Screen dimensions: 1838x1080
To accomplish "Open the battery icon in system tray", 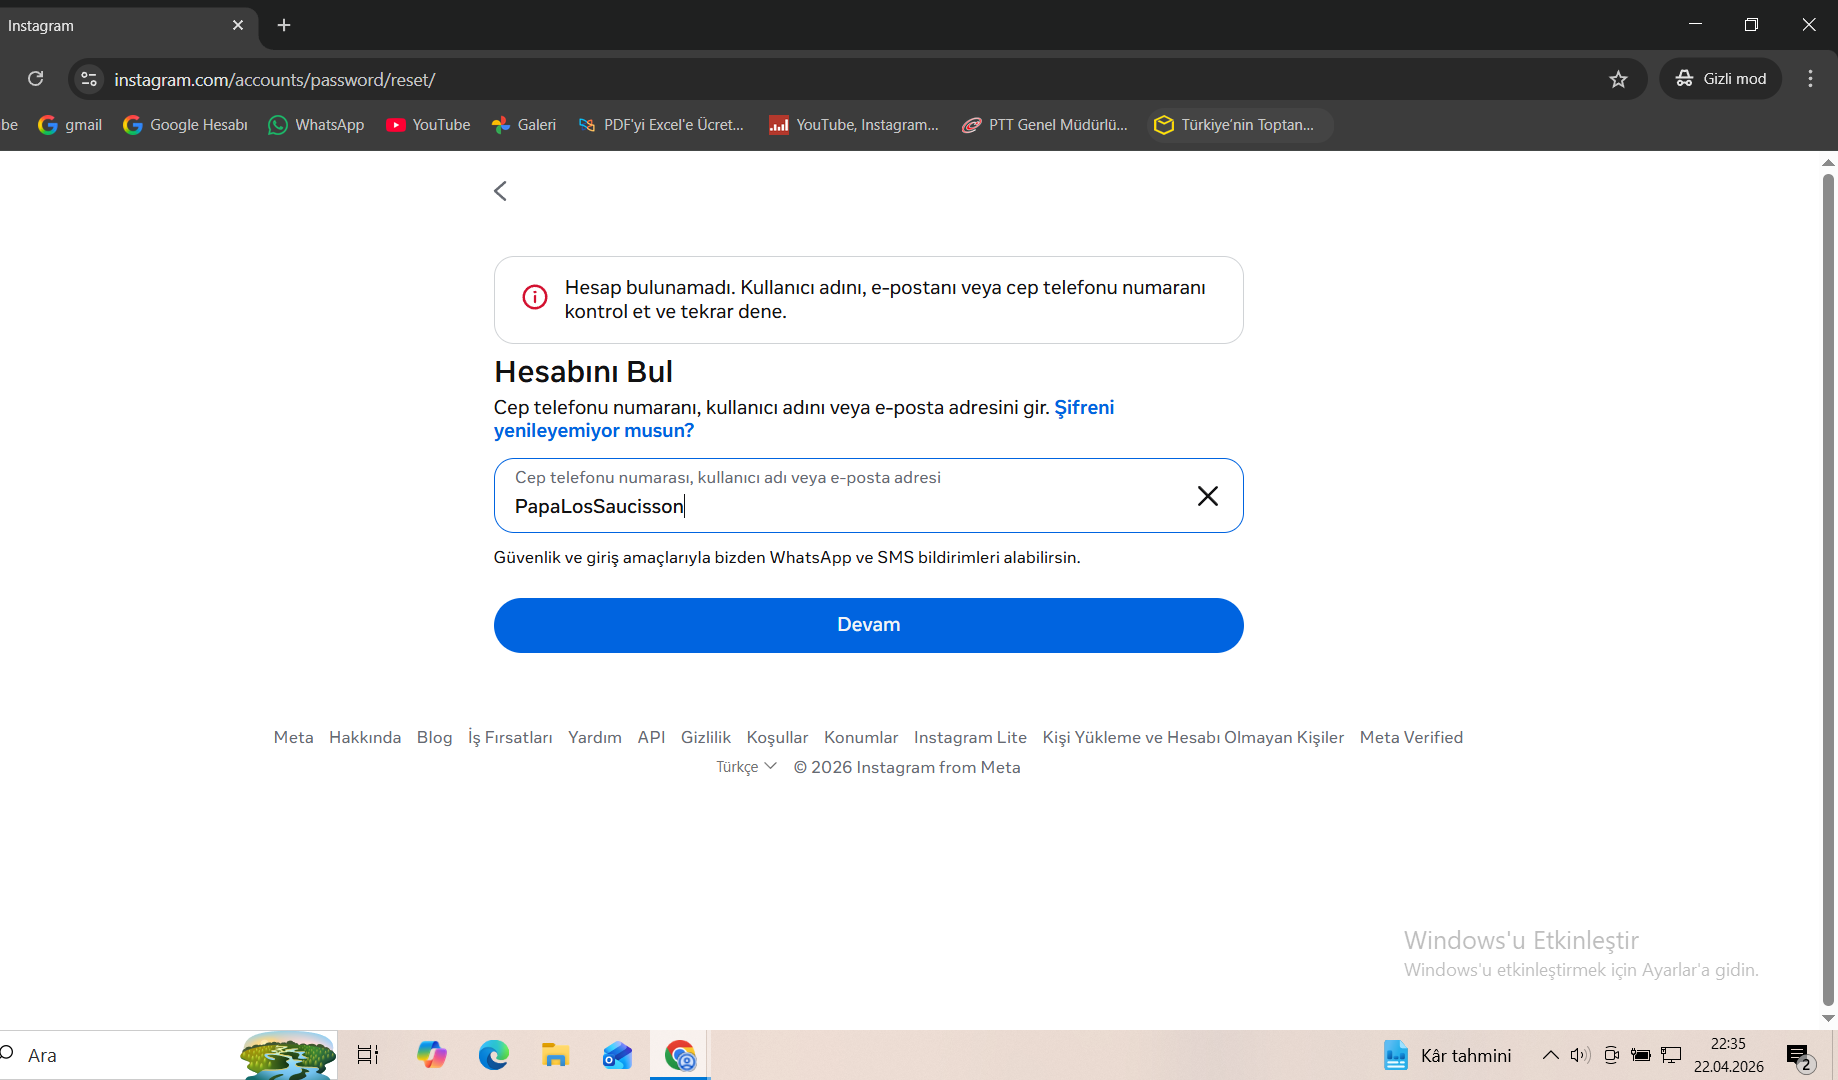I will pyautogui.click(x=1641, y=1055).
